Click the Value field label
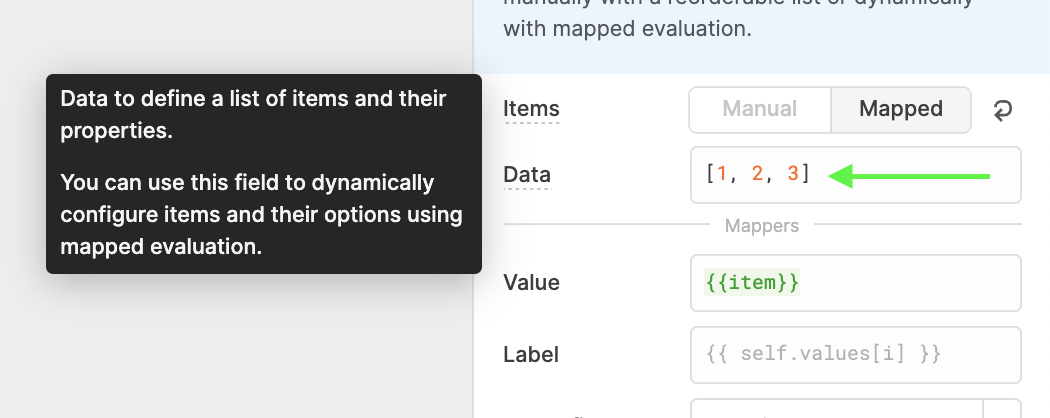Viewport: 1050px width, 418px height. [x=531, y=283]
